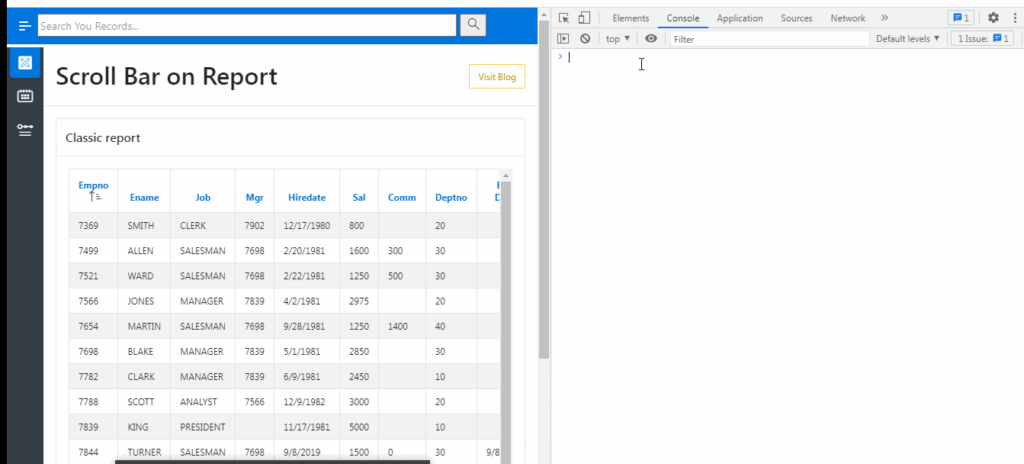Expand the Default levels dropdown
Image resolution: width=1024 pixels, height=464 pixels.
pyautogui.click(x=908, y=39)
